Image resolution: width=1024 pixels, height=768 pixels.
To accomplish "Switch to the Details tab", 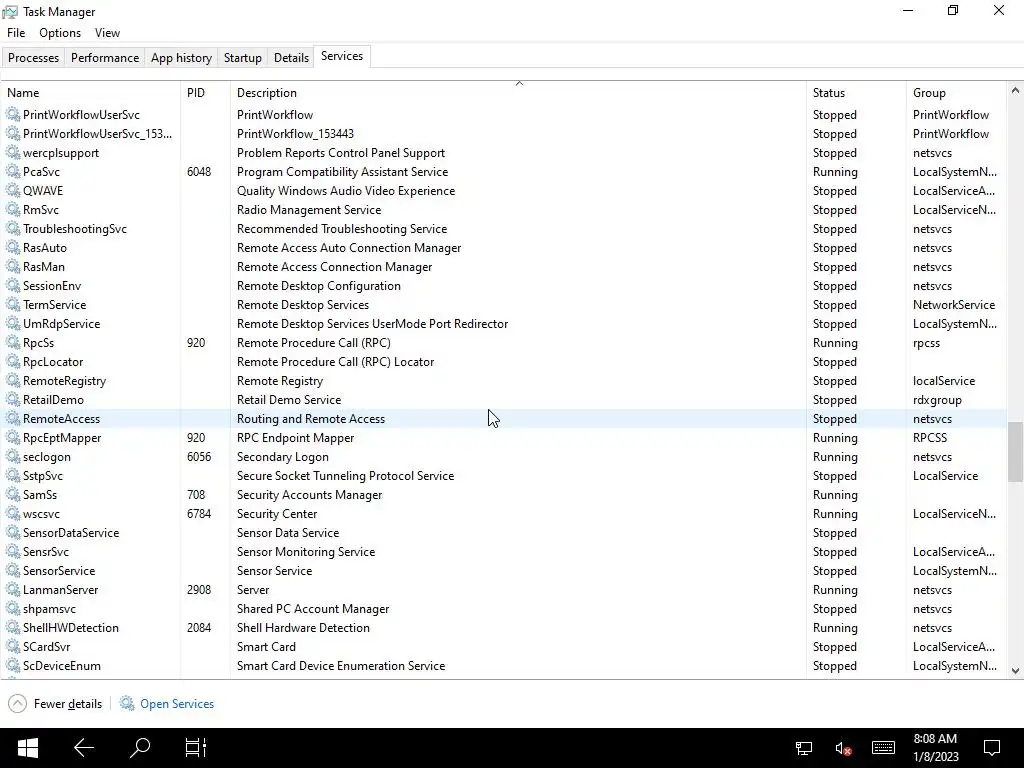I will pos(291,57).
